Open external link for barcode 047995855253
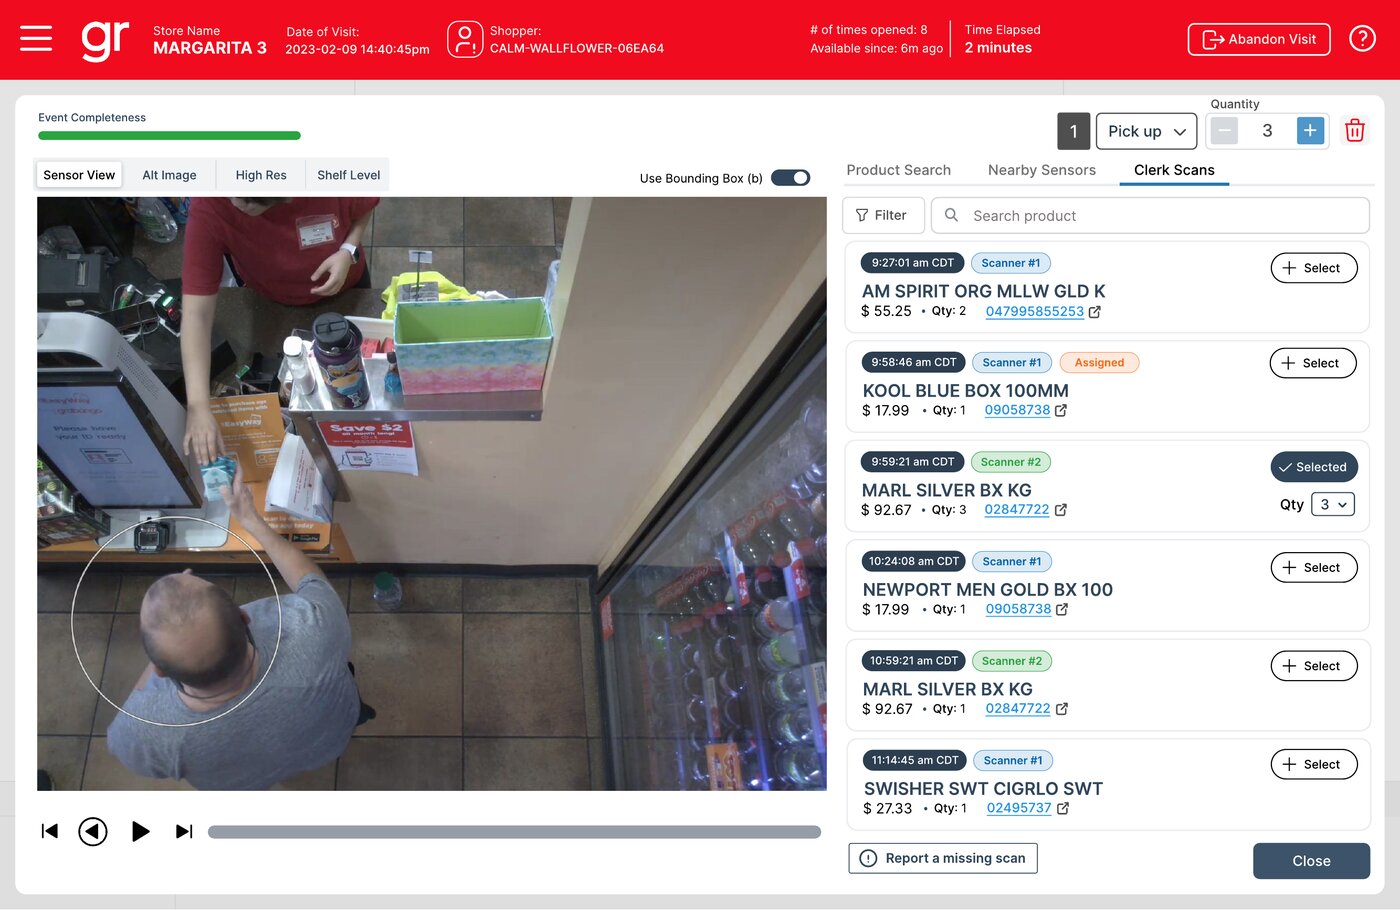 click(1095, 312)
